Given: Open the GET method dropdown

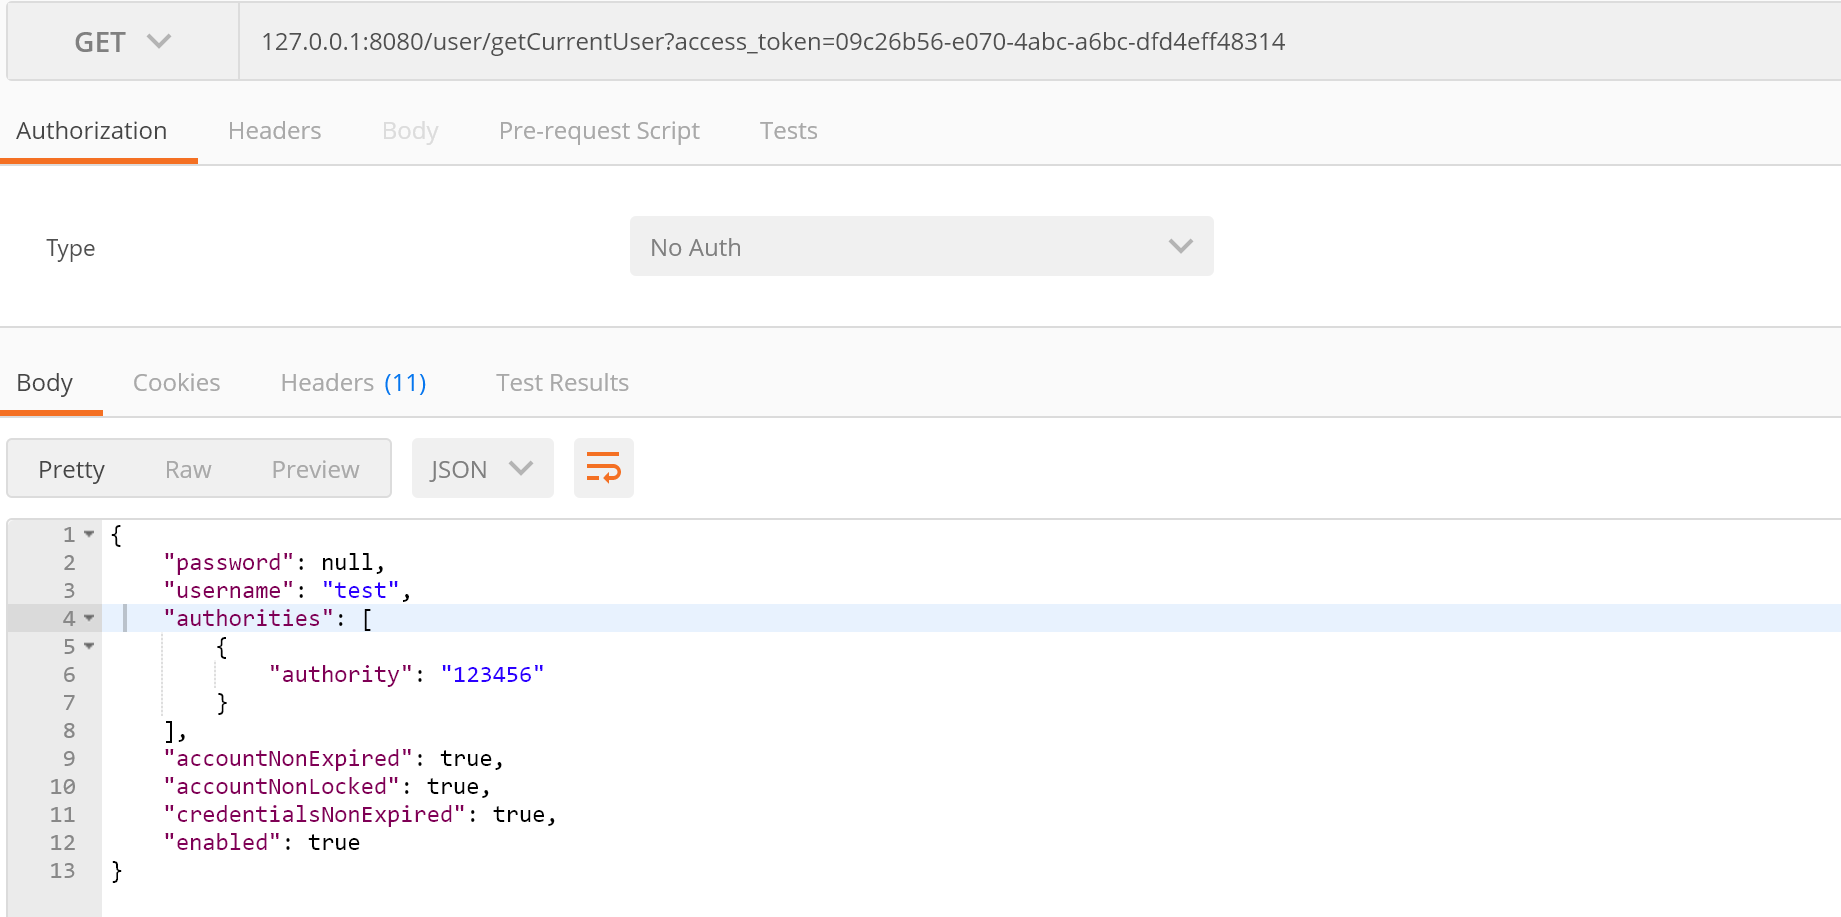Looking at the screenshot, I should click(x=122, y=42).
